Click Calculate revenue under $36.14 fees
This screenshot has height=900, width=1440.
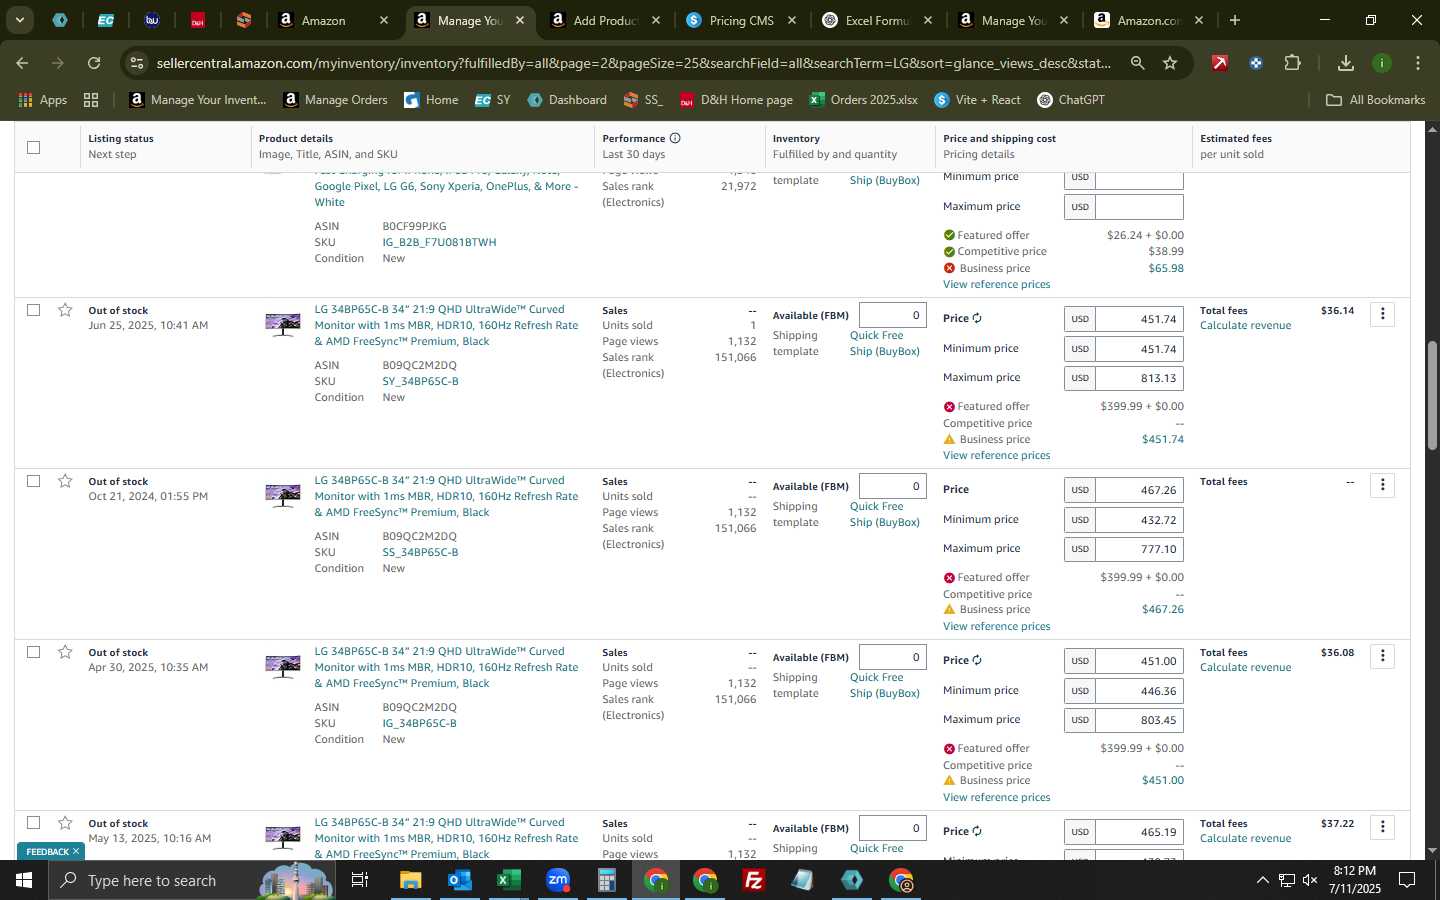click(x=1245, y=326)
